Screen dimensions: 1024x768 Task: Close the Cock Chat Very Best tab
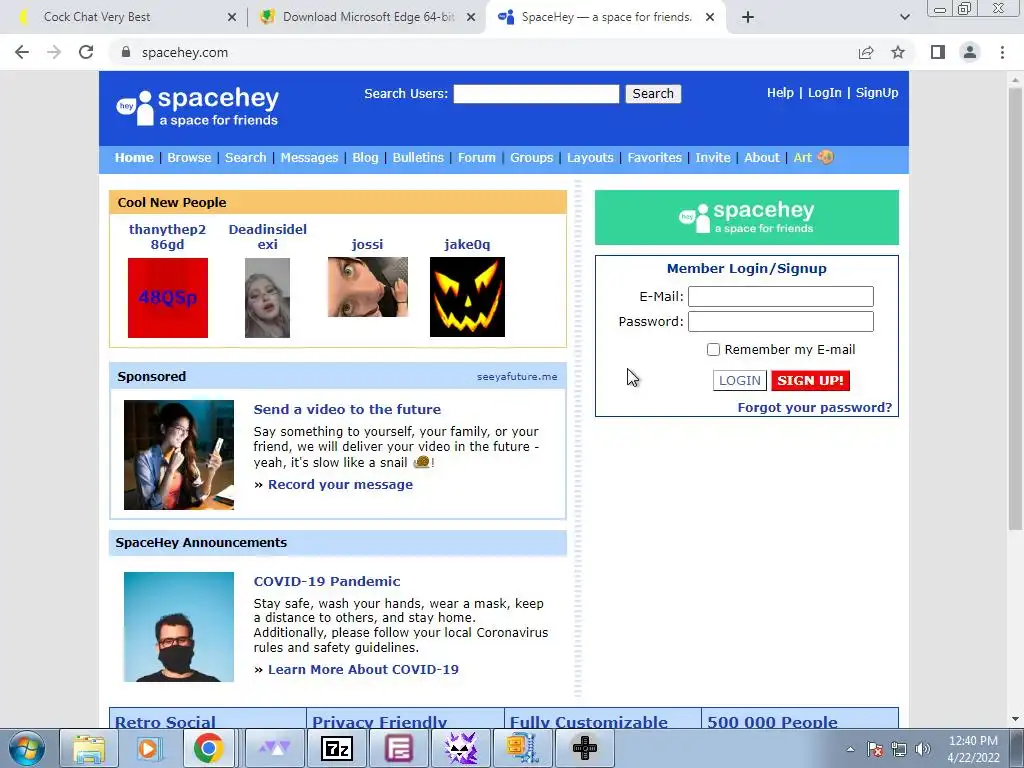pyautogui.click(x=232, y=18)
